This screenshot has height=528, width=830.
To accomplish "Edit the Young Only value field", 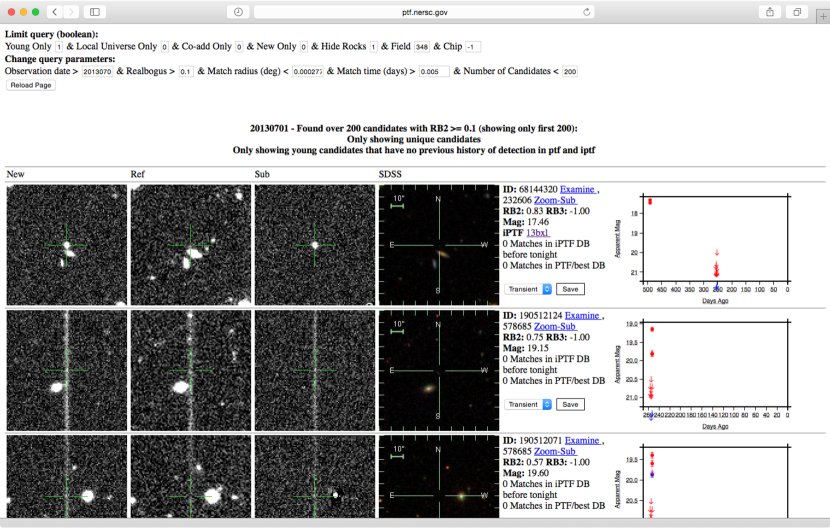I will pyautogui.click(x=59, y=47).
